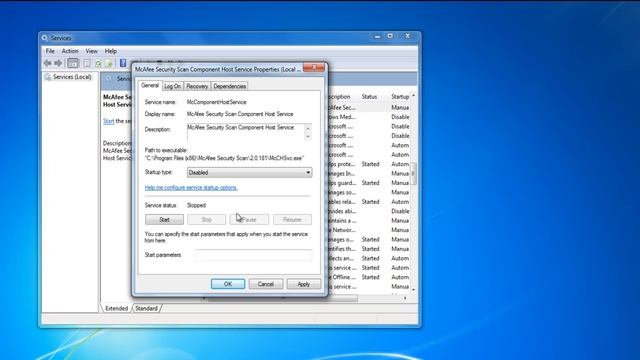Select the 'e Networ...' service row
This screenshot has height=360, width=640.
(x=369, y=230)
